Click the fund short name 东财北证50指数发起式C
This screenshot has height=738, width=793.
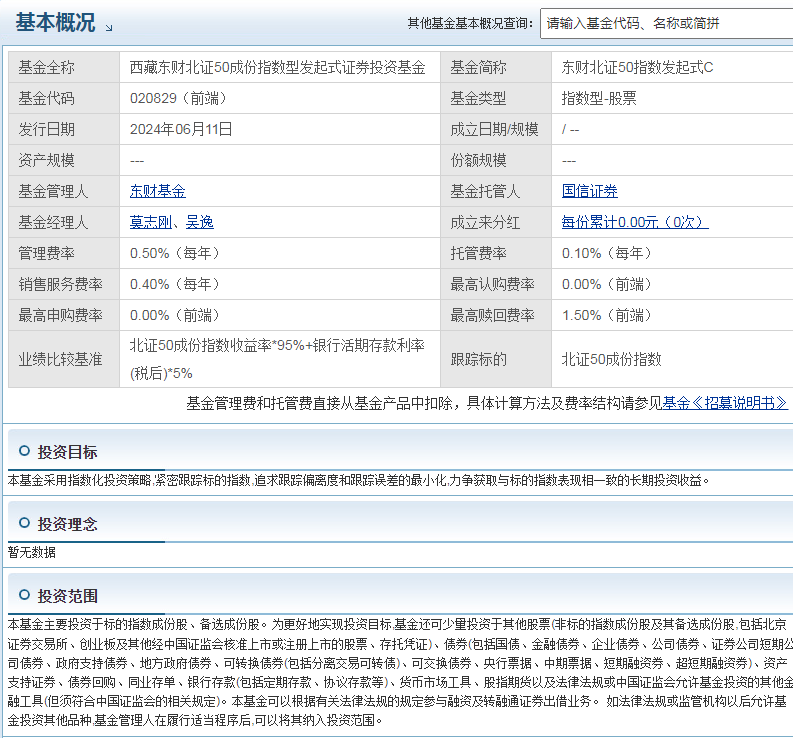[637, 67]
